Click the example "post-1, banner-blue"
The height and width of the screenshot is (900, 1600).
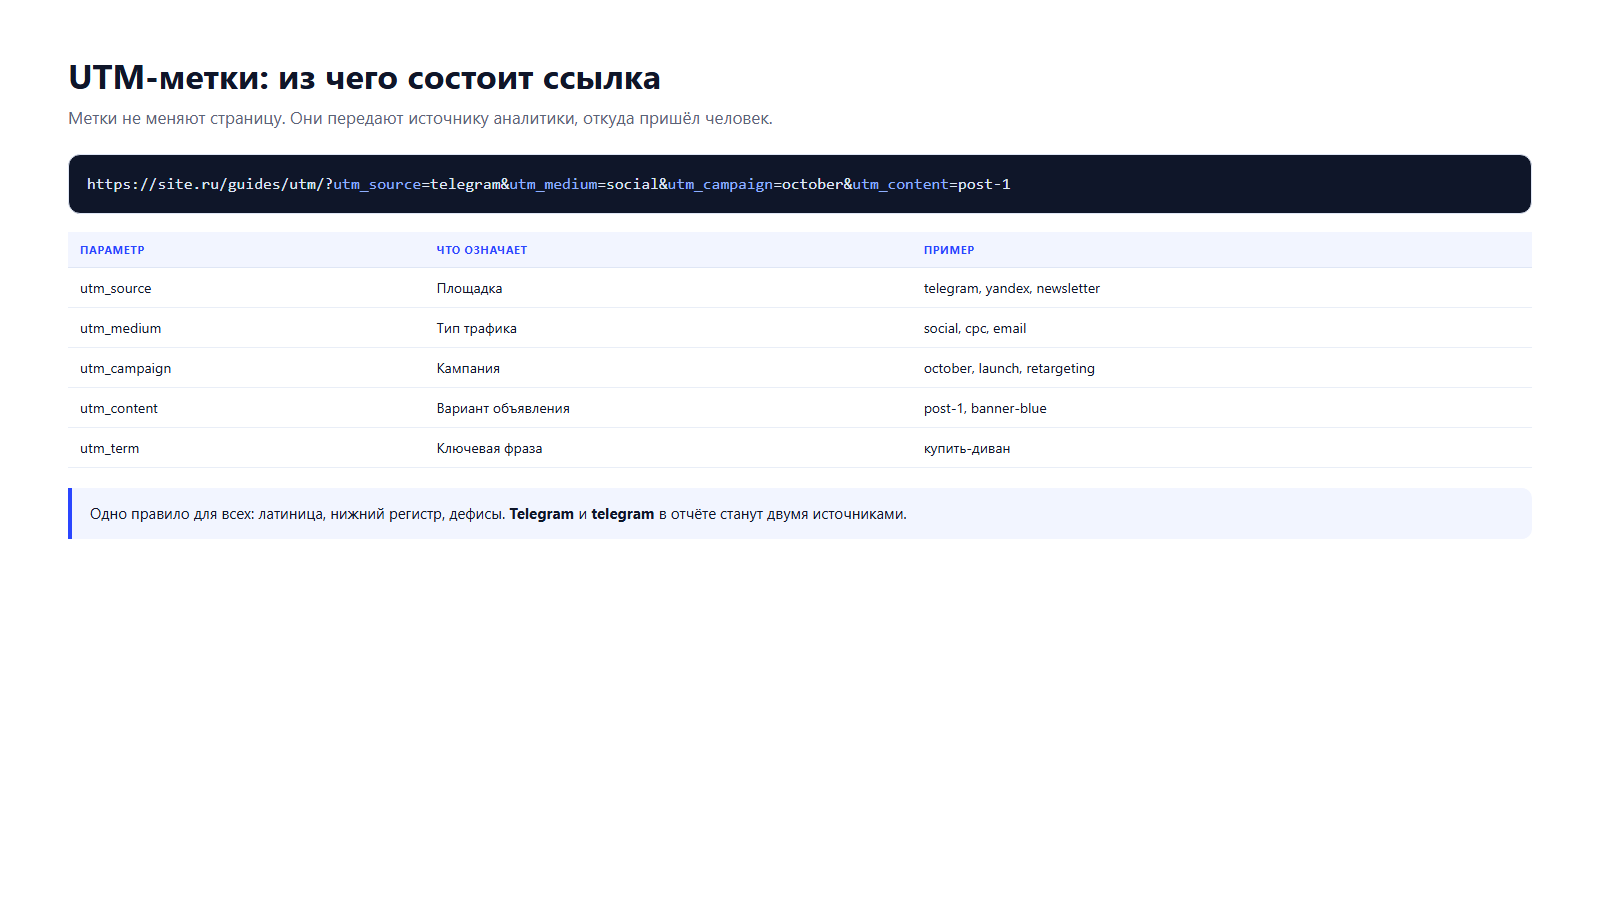(x=985, y=408)
